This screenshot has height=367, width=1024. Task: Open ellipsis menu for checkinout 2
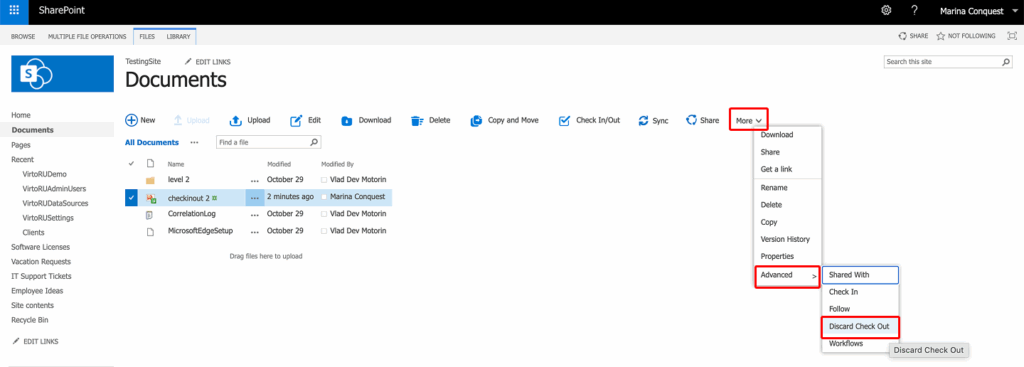(255, 197)
